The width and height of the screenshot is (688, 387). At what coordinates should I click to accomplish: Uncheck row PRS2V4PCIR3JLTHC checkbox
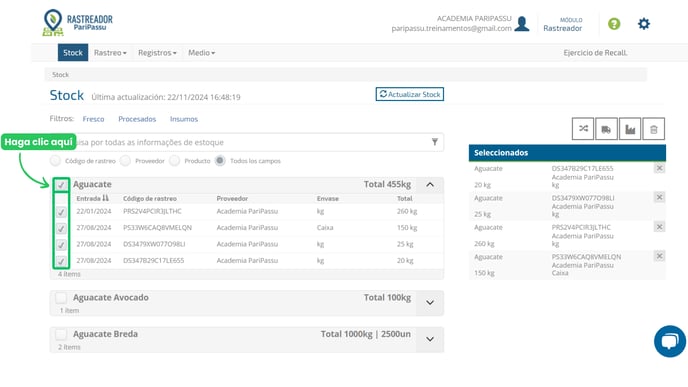(x=61, y=212)
